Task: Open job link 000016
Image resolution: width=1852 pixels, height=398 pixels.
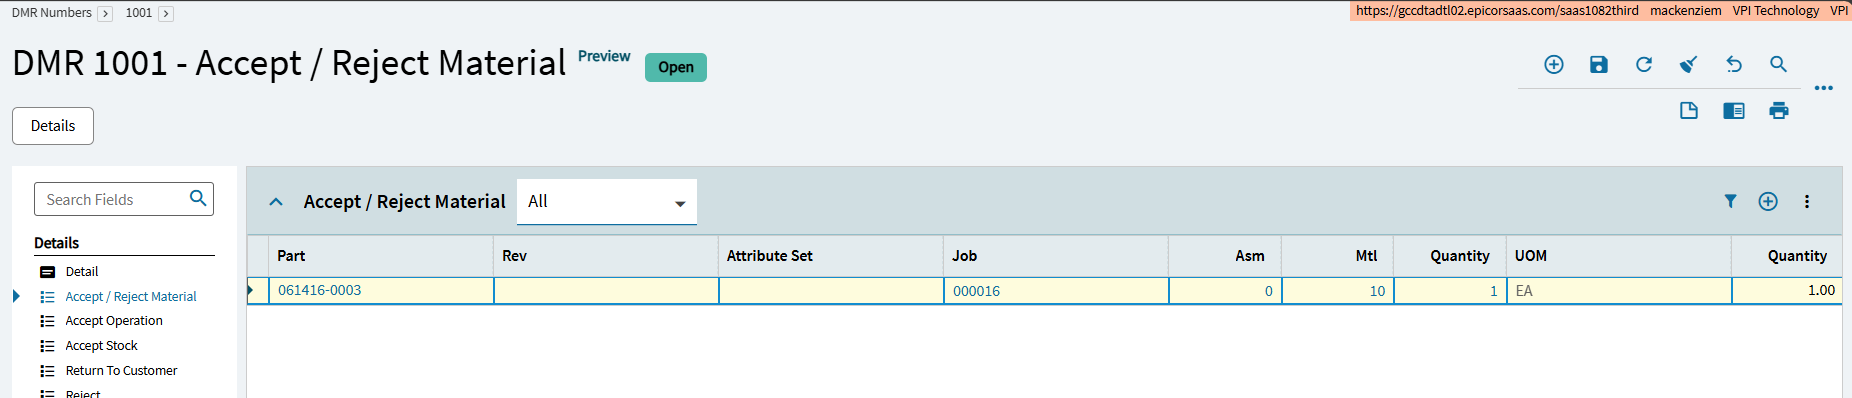Action: pyautogui.click(x=976, y=291)
